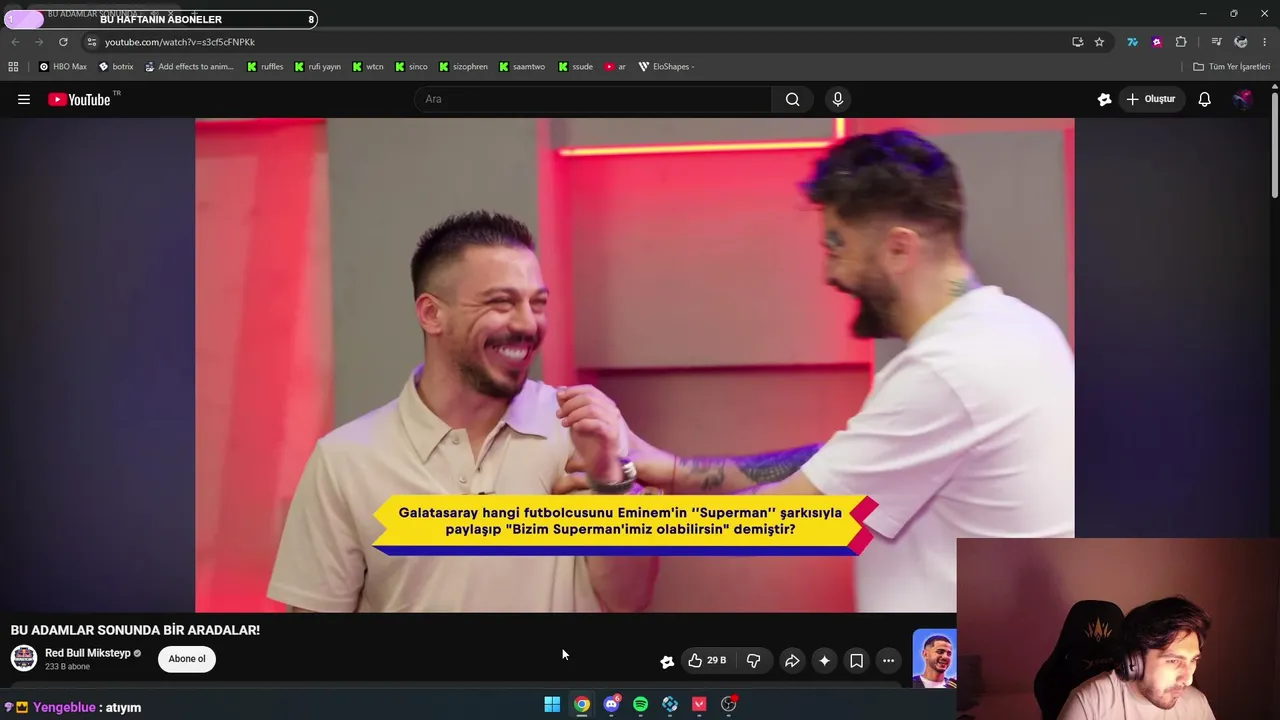Bookmark this page with the star icon
This screenshot has height=720, width=1280.
[x=1099, y=42]
